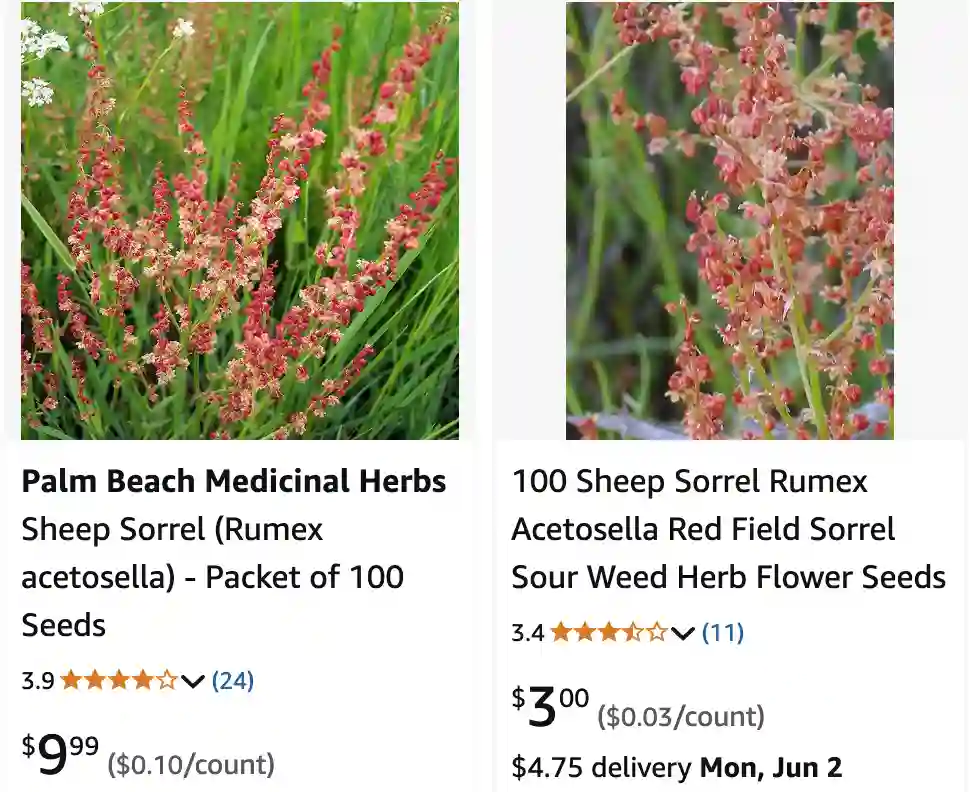Open the 100 Sheep Sorrel Red Field Sorrel title
This screenshot has width=970, height=792.
coord(727,529)
